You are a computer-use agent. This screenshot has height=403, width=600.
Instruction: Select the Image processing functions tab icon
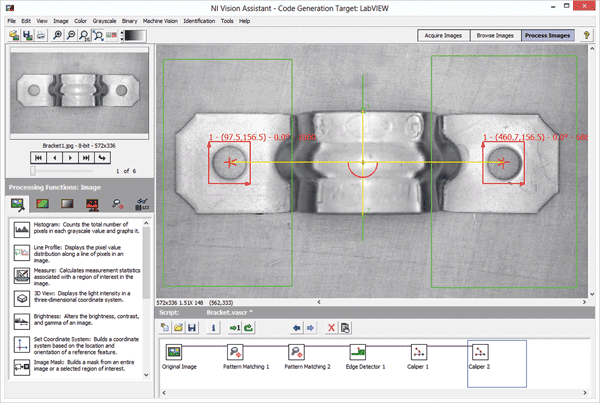click(18, 204)
